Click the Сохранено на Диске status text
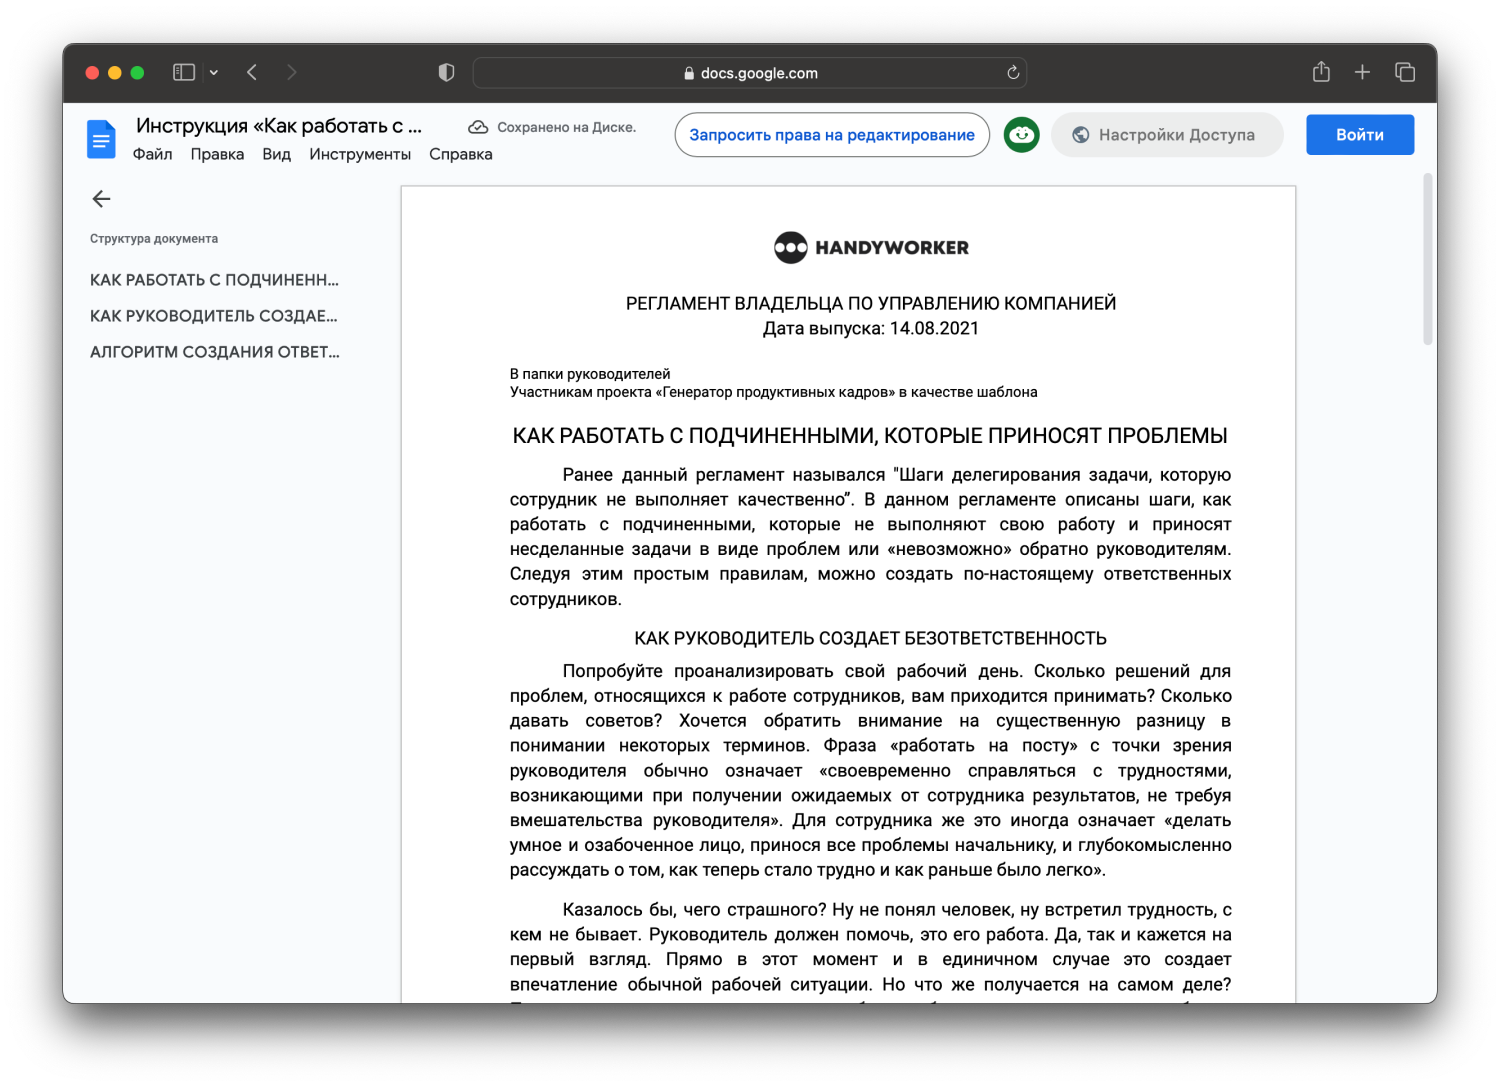This screenshot has width=1500, height=1087. (x=566, y=127)
